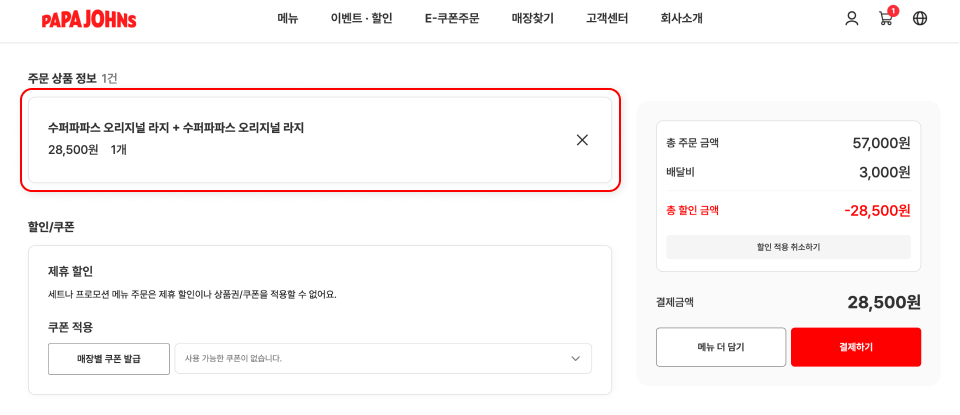Expand the coupon selection dropdown
Screen dimensions: 960x415
[382, 359]
